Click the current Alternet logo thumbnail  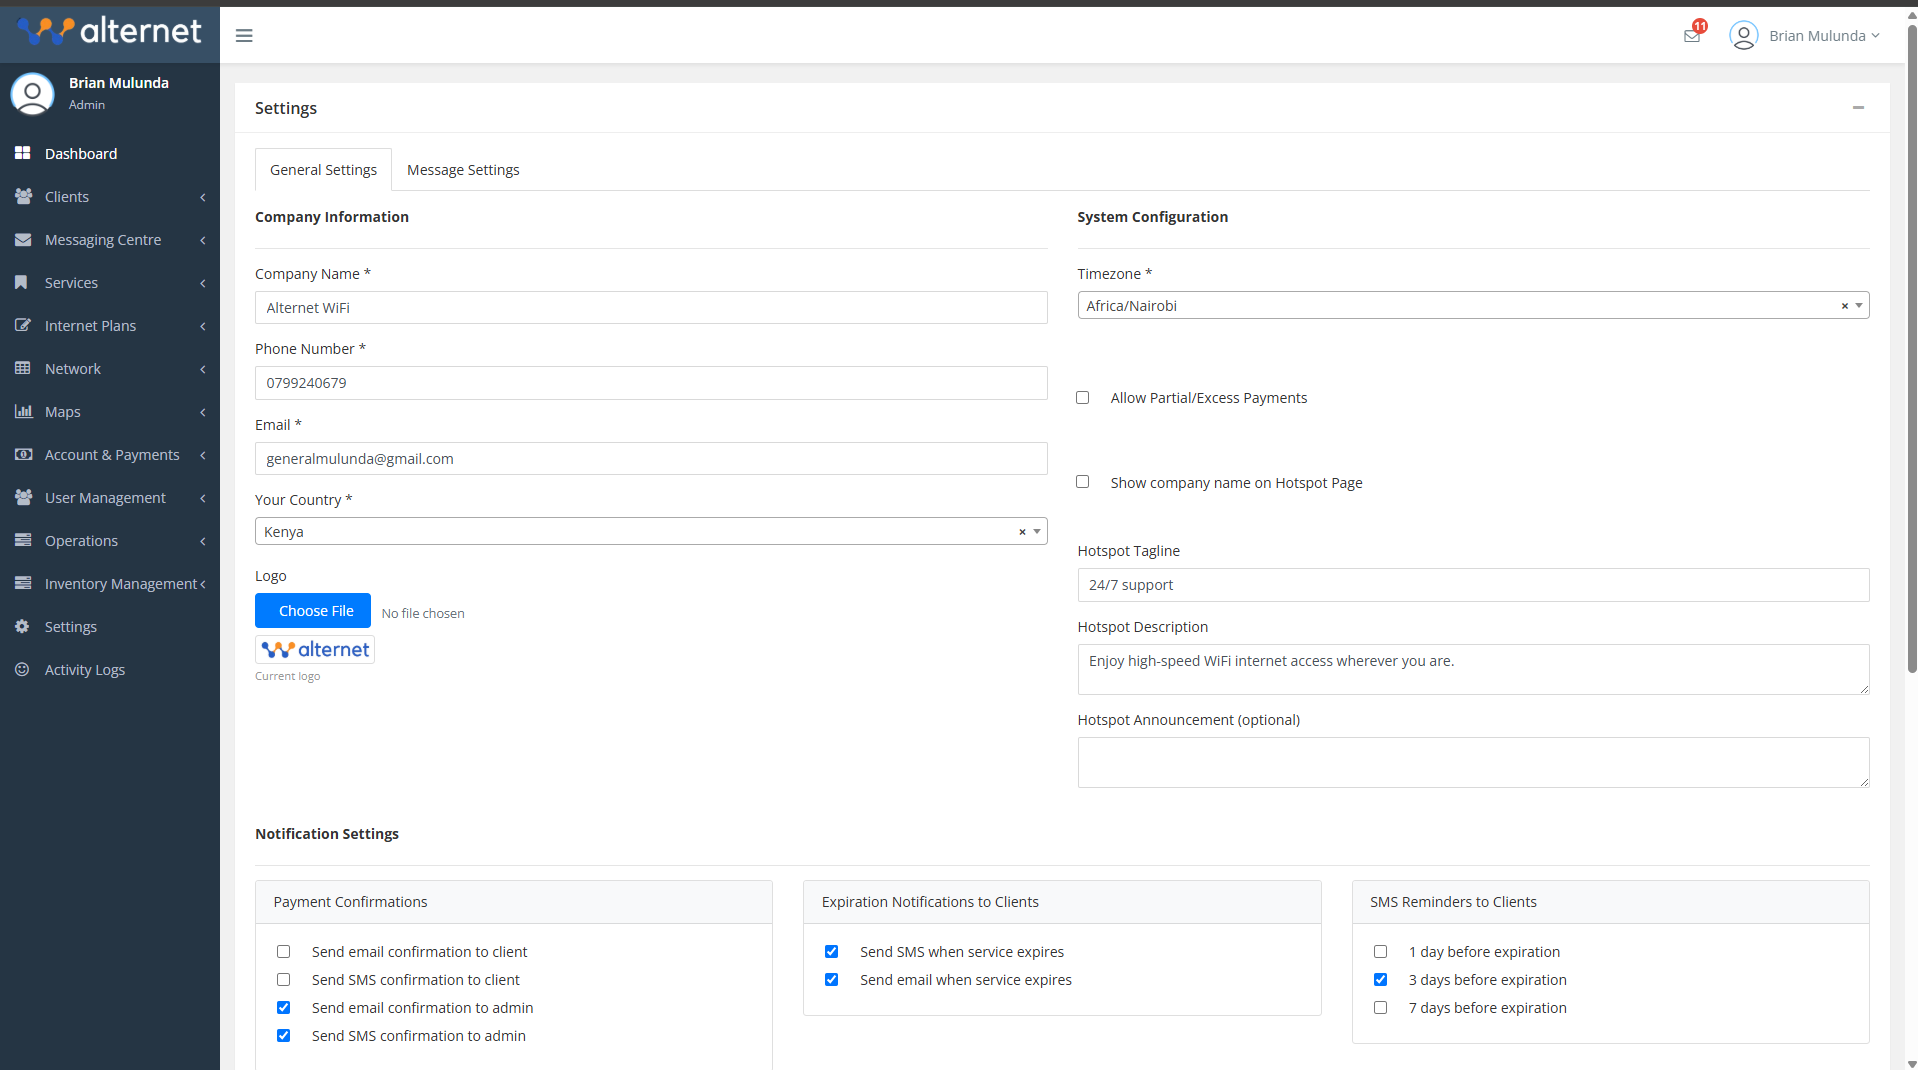coord(314,648)
